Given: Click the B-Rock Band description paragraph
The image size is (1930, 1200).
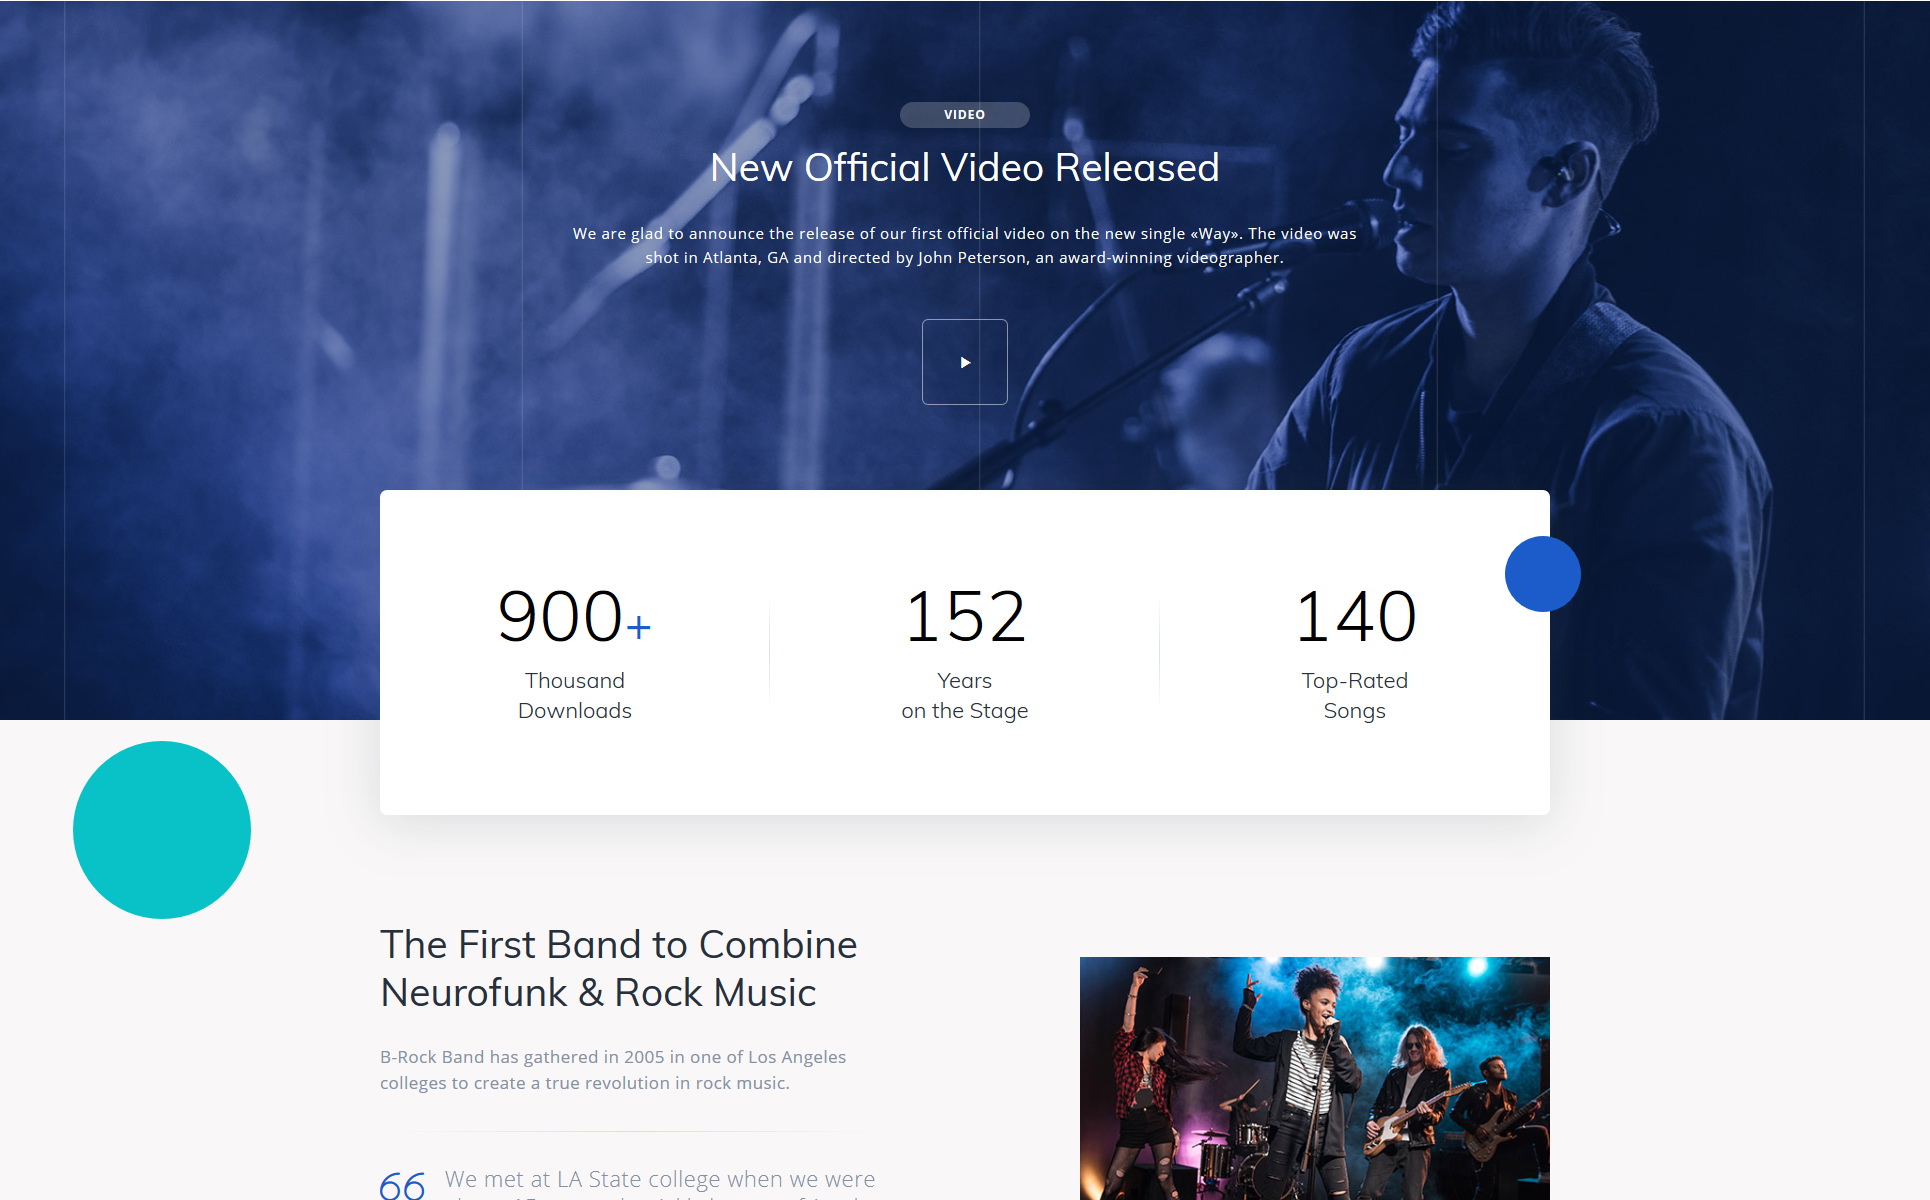Looking at the screenshot, I should click(x=613, y=1070).
